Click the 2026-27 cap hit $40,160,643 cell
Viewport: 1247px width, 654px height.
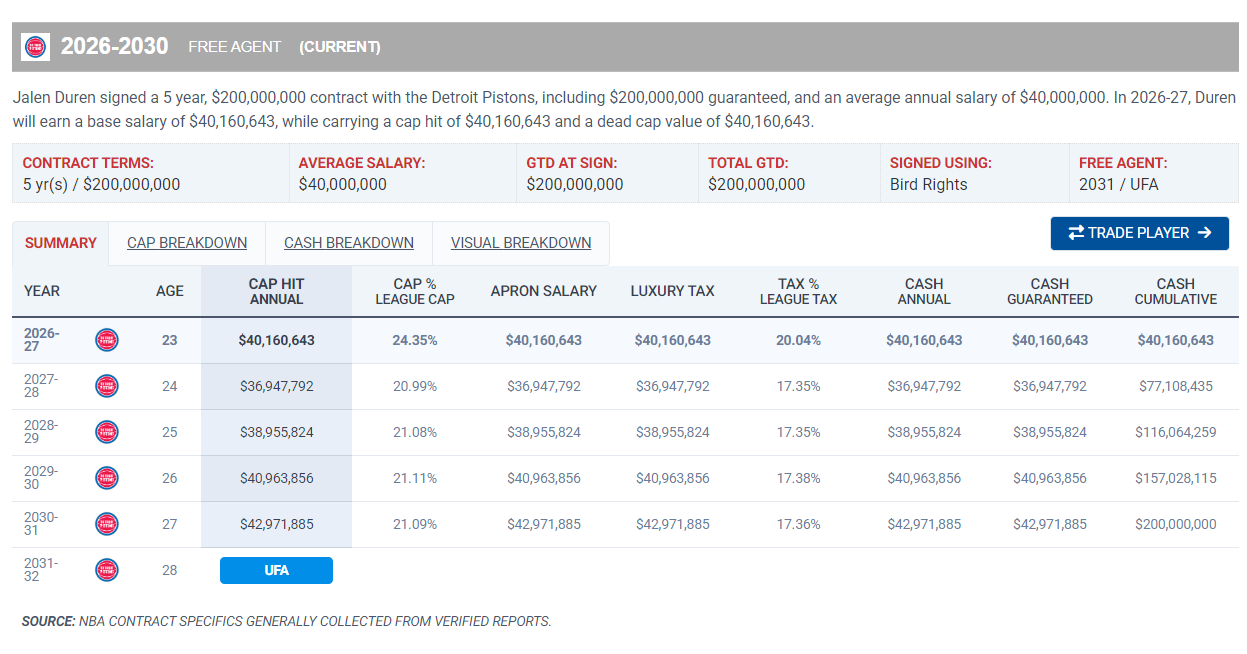277,340
